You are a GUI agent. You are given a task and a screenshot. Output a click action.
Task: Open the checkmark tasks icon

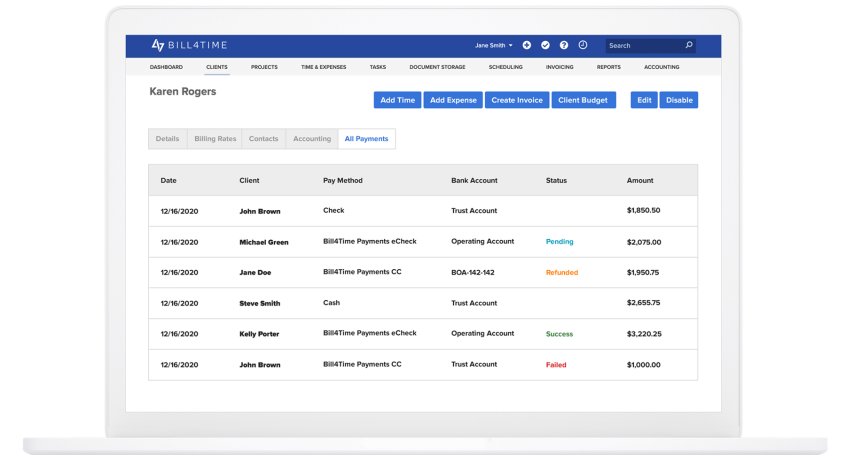(545, 45)
